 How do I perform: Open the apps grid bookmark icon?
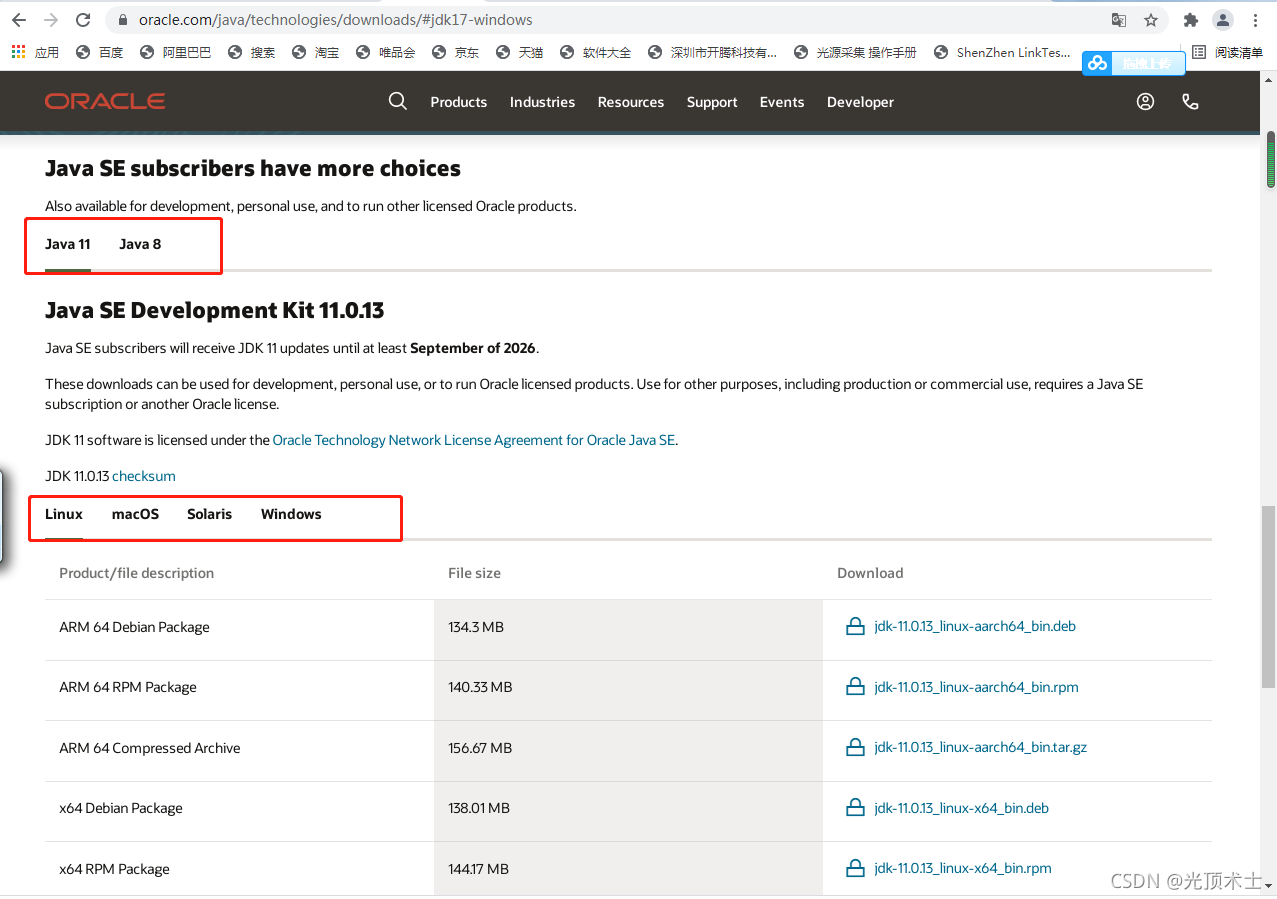(18, 52)
